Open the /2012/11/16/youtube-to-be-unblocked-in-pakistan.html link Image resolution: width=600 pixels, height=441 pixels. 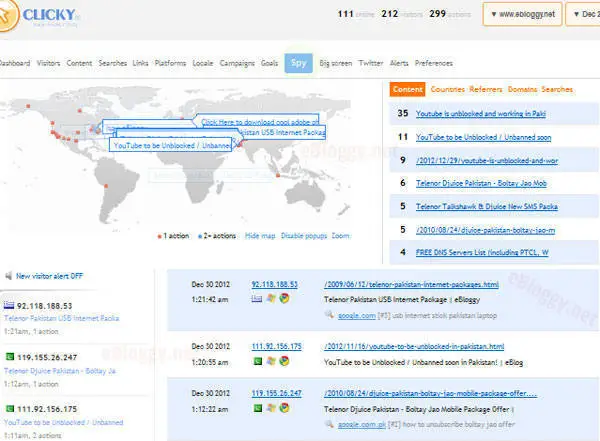414,346
